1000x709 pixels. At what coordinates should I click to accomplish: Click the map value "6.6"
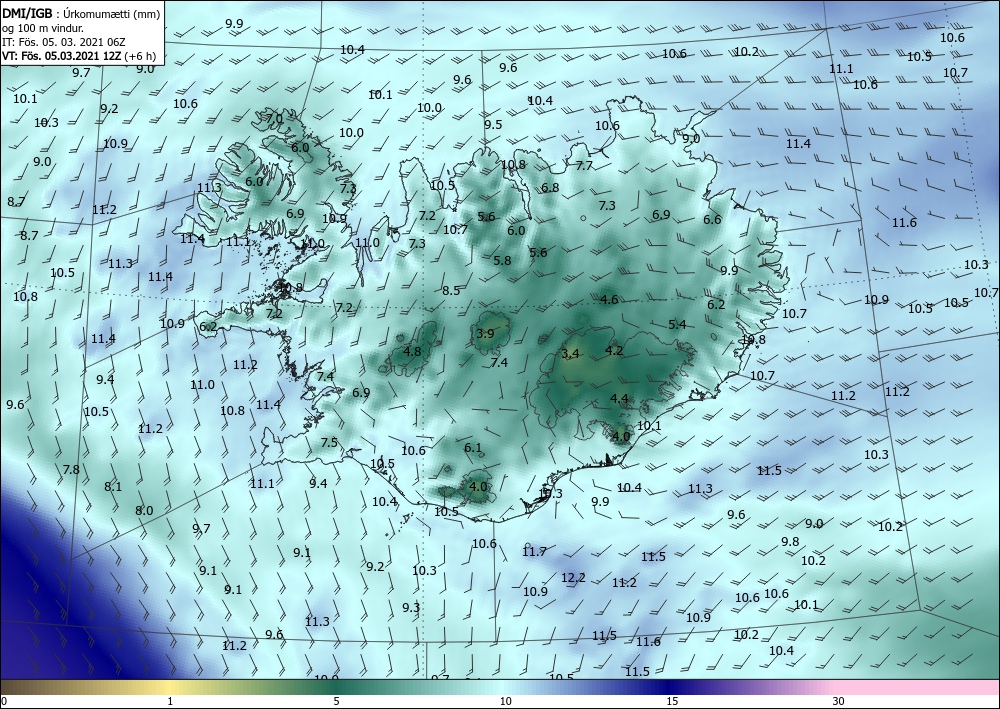pos(712,219)
